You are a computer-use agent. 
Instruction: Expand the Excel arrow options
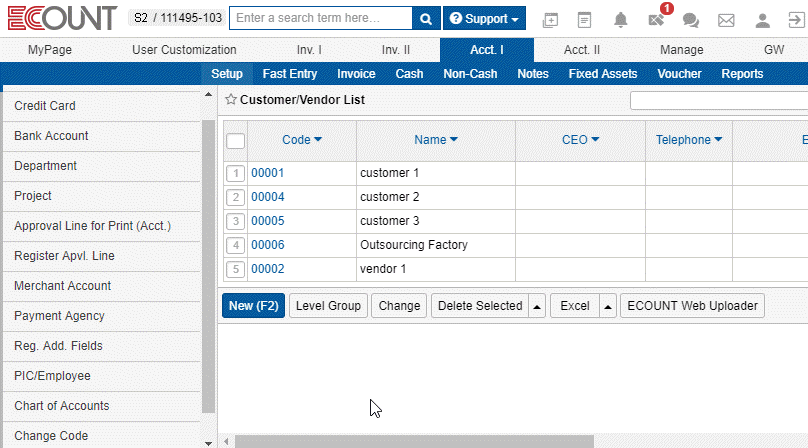(607, 306)
